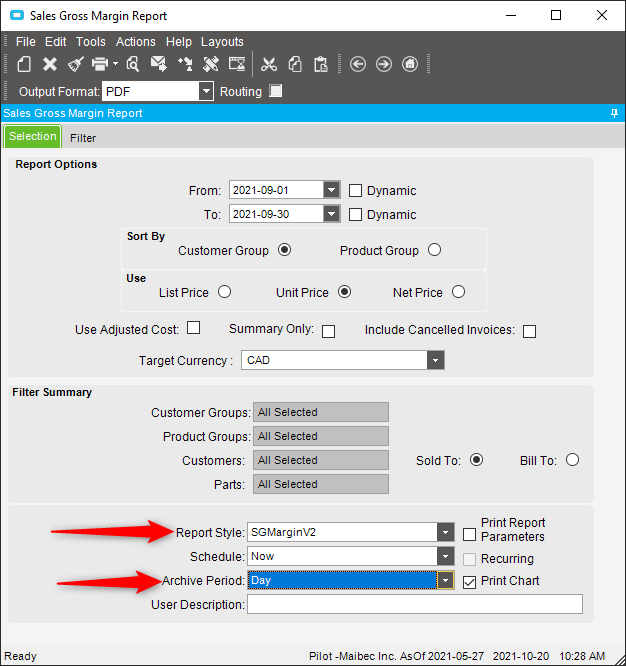Screen dimensions: 626x666
Task: Select the Bill To radio button
Action: [572, 460]
